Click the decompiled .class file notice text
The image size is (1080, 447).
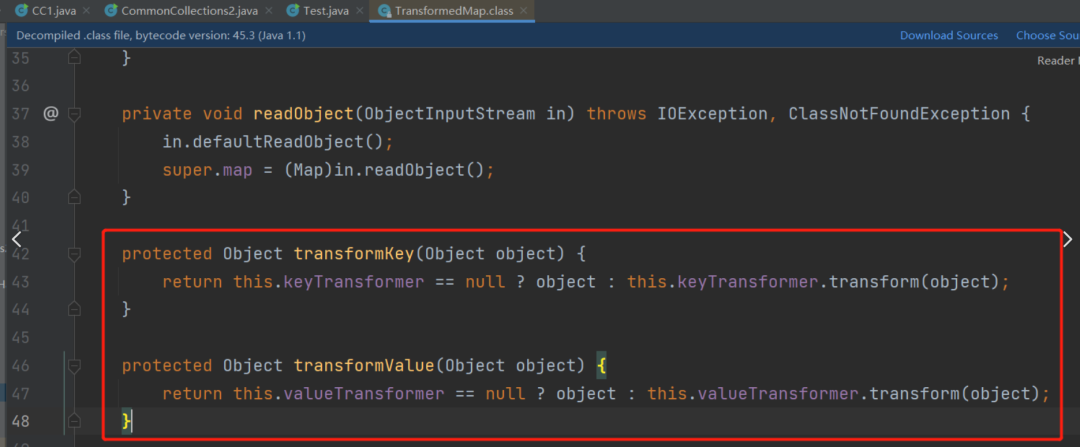coord(161,35)
